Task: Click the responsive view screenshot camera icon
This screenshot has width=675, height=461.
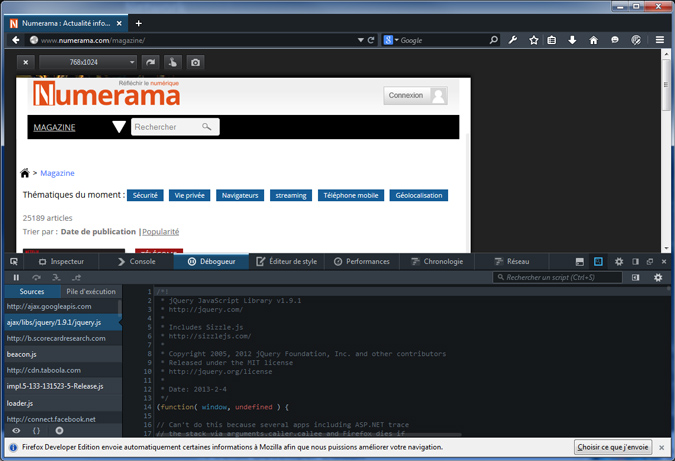Action: (x=196, y=62)
